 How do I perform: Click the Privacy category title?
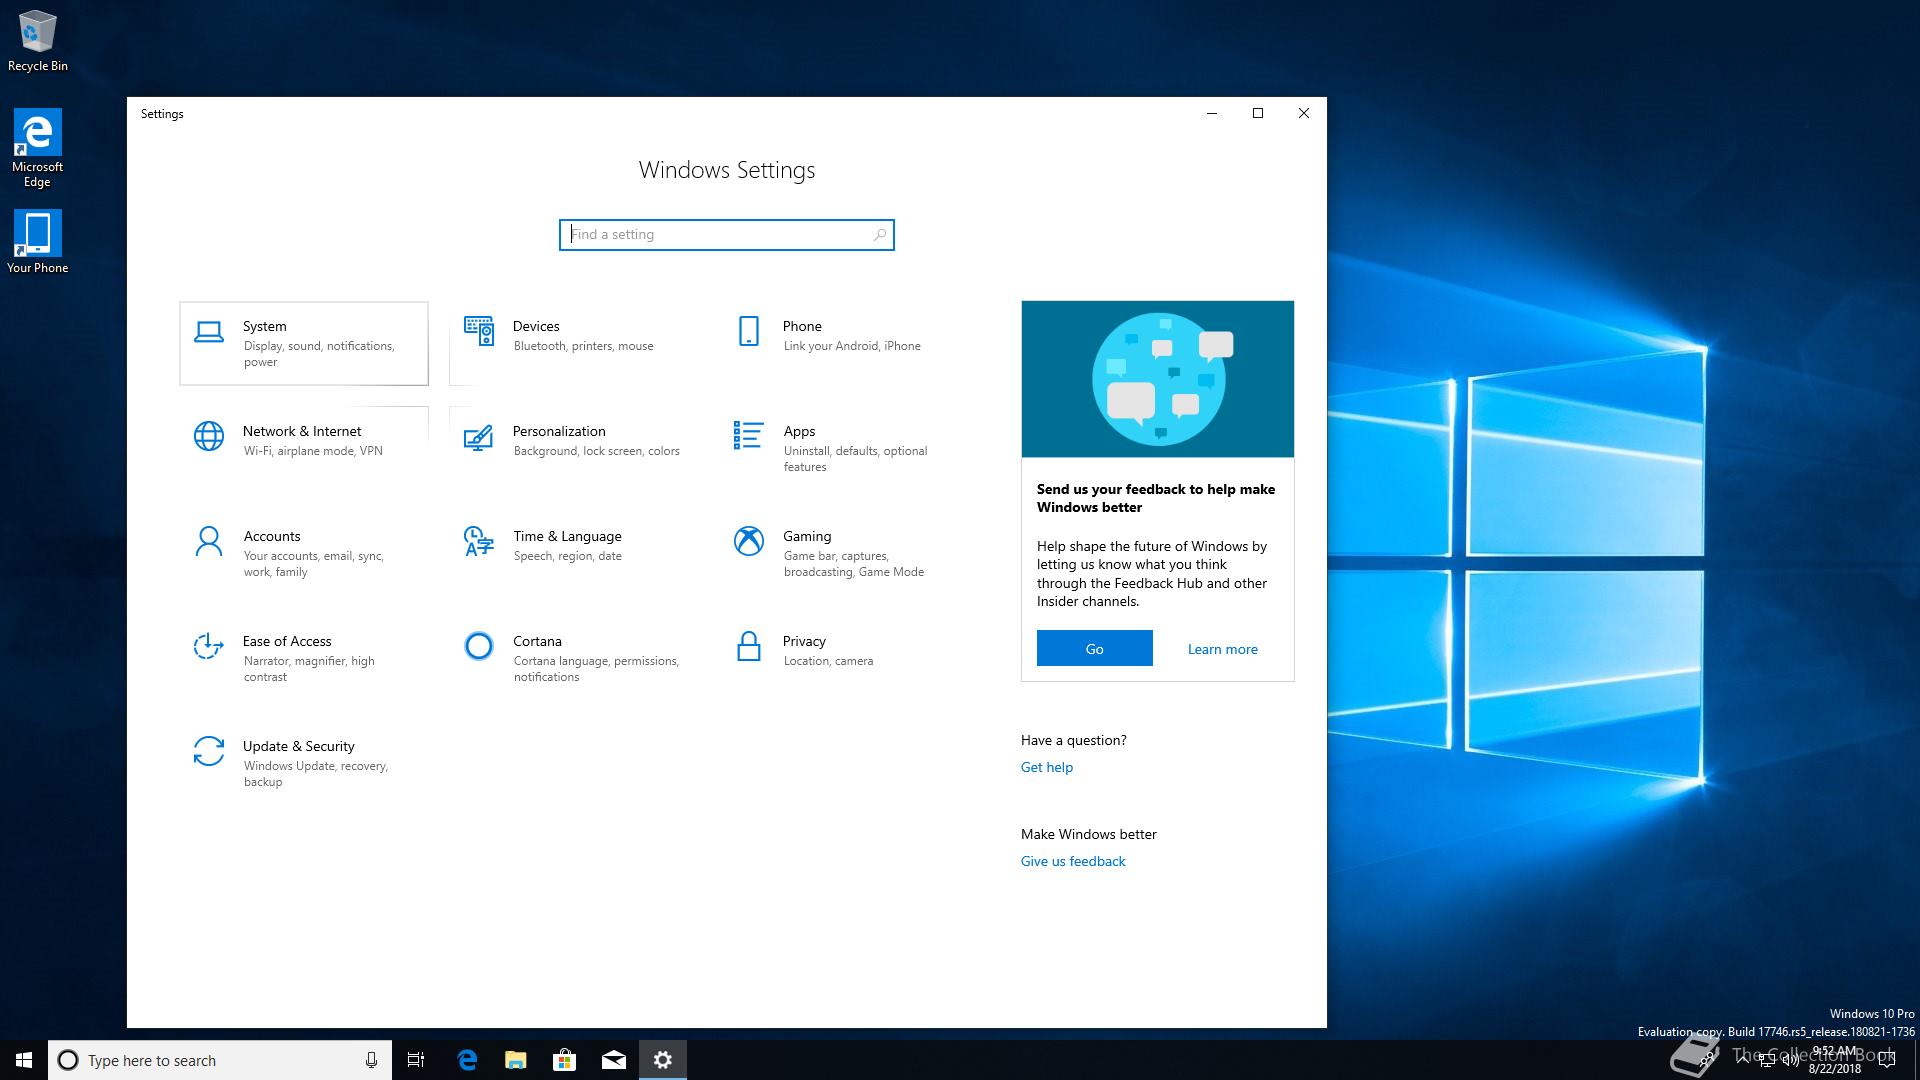pos(804,641)
